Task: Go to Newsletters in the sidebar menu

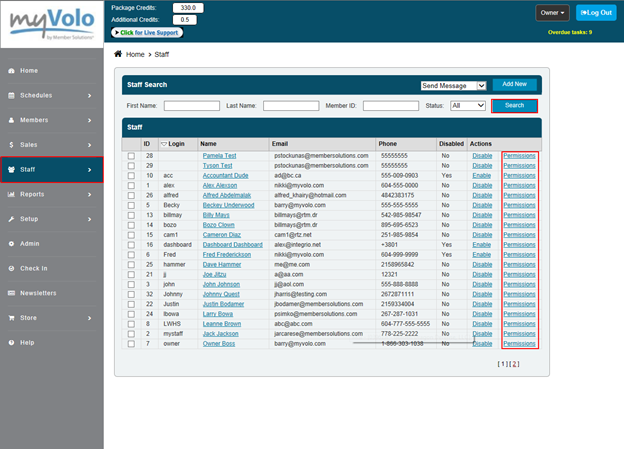Action: (x=38, y=293)
